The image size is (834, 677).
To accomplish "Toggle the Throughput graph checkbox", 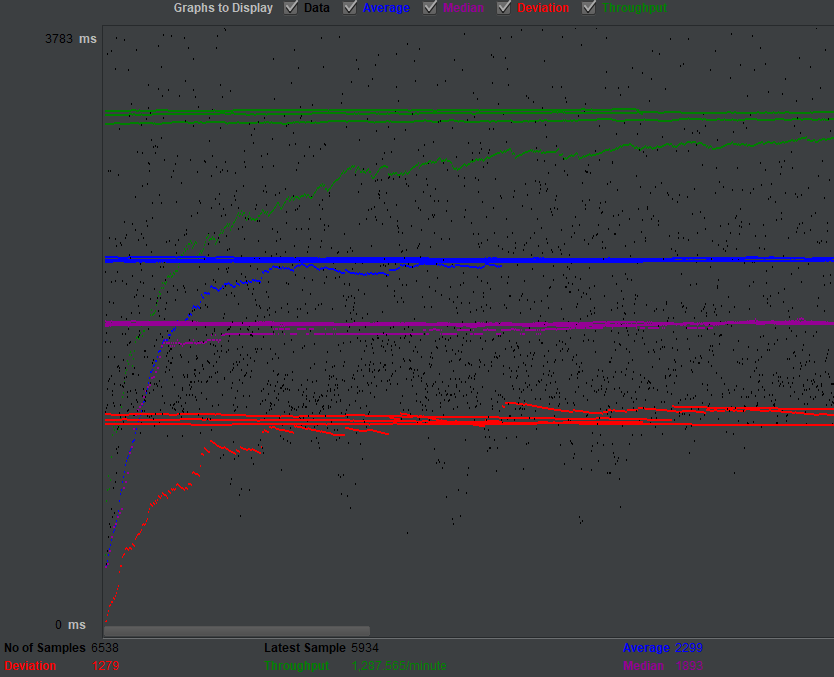I will 589,8.
